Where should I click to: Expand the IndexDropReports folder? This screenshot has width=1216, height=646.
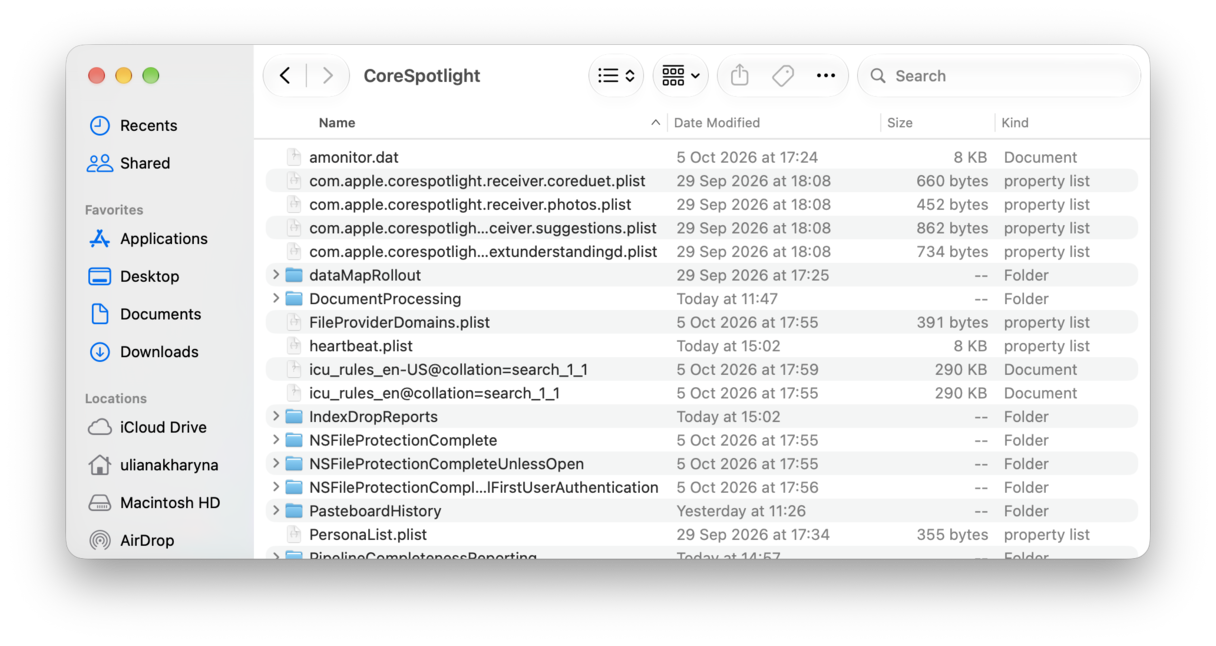click(x=276, y=417)
